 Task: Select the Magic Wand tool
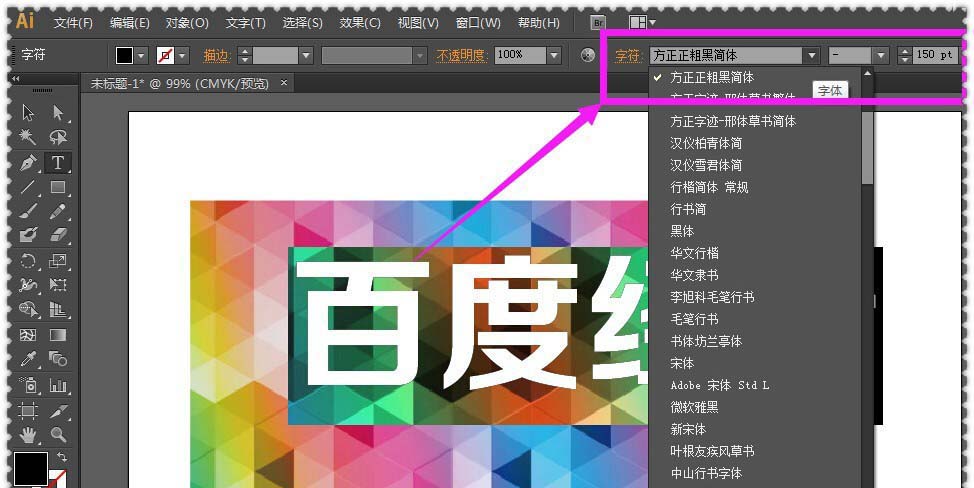pos(28,137)
